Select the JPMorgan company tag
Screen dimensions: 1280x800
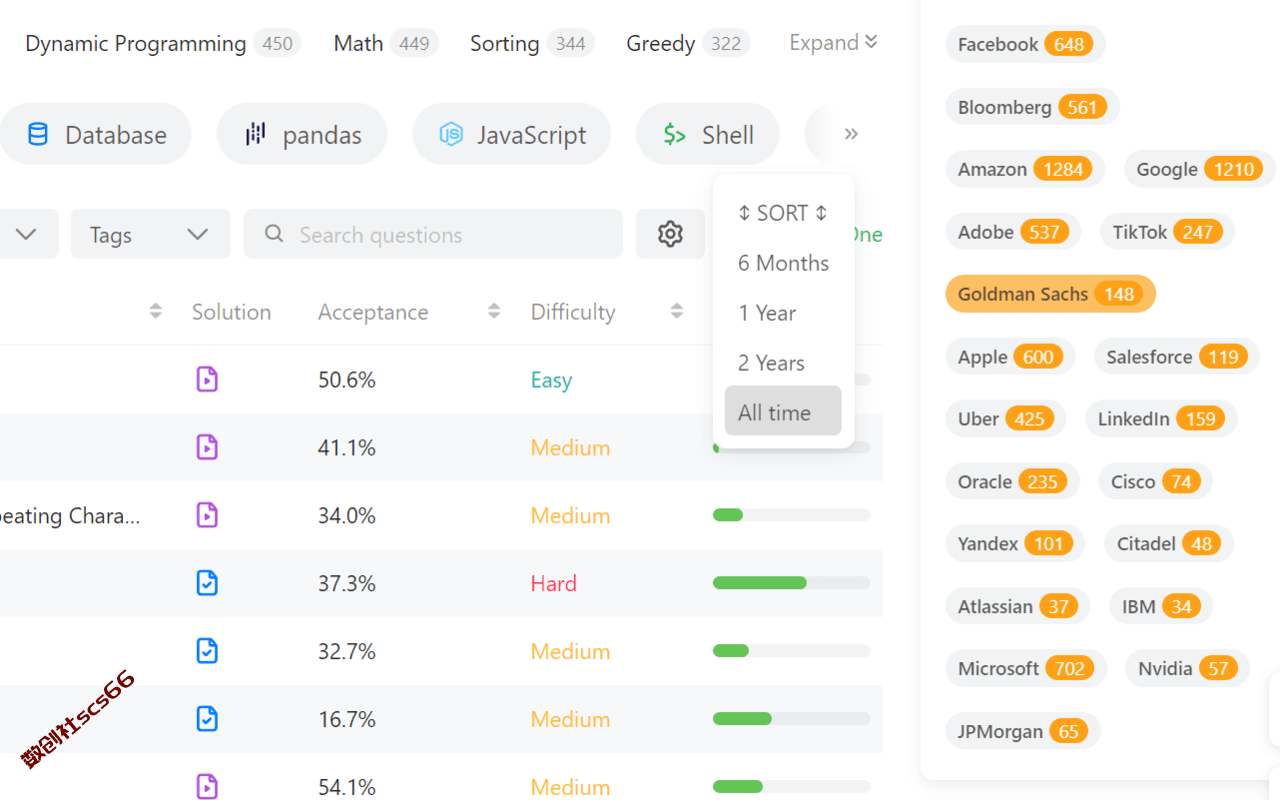[1022, 732]
